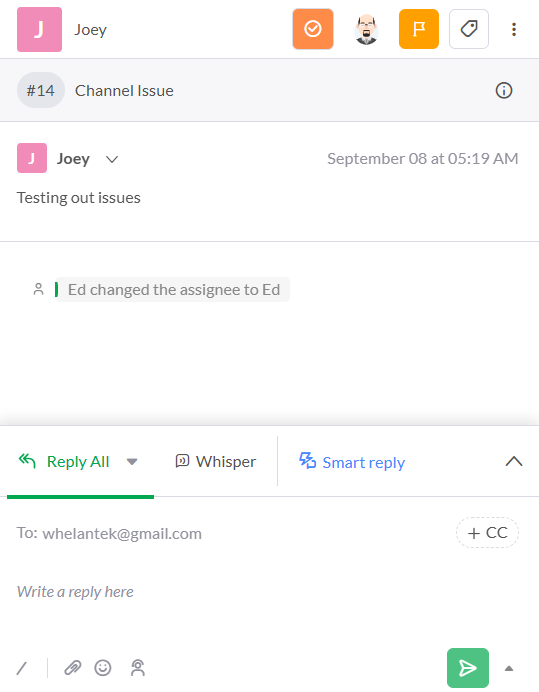Open the assignee avatar in the header
539x692 pixels.
point(366,29)
